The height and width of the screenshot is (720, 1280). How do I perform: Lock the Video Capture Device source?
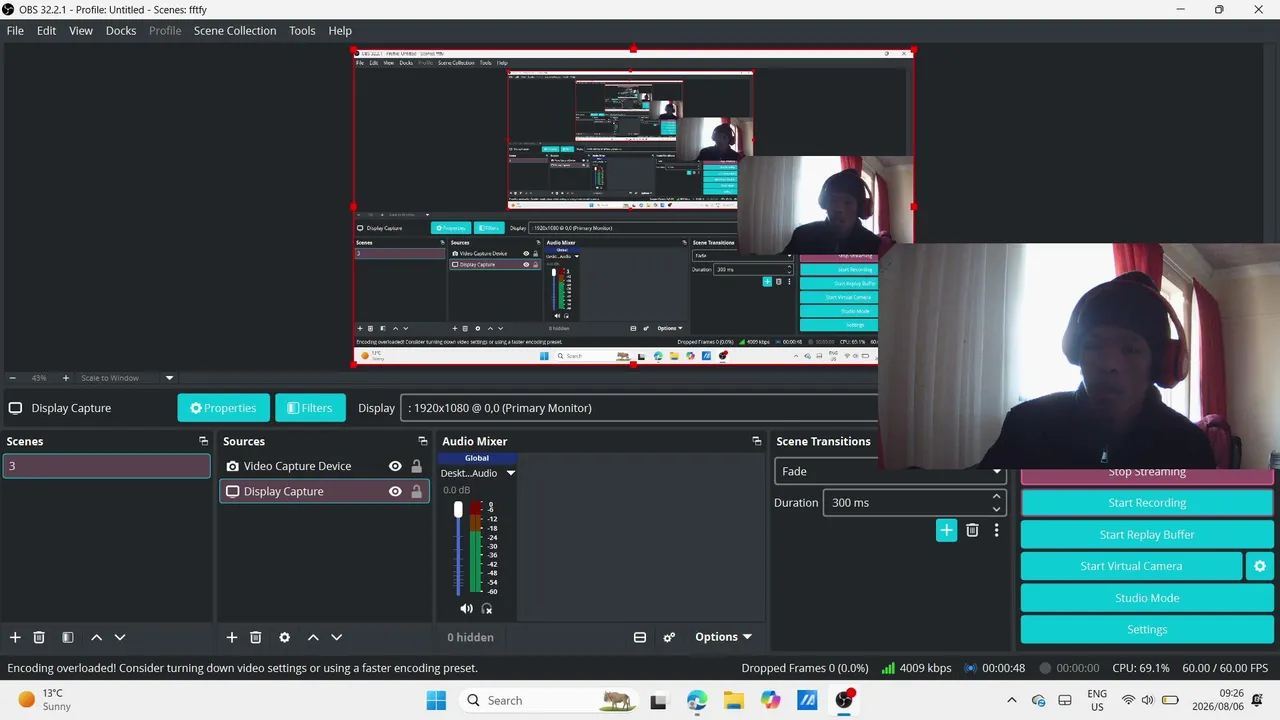(x=417, y=466)
